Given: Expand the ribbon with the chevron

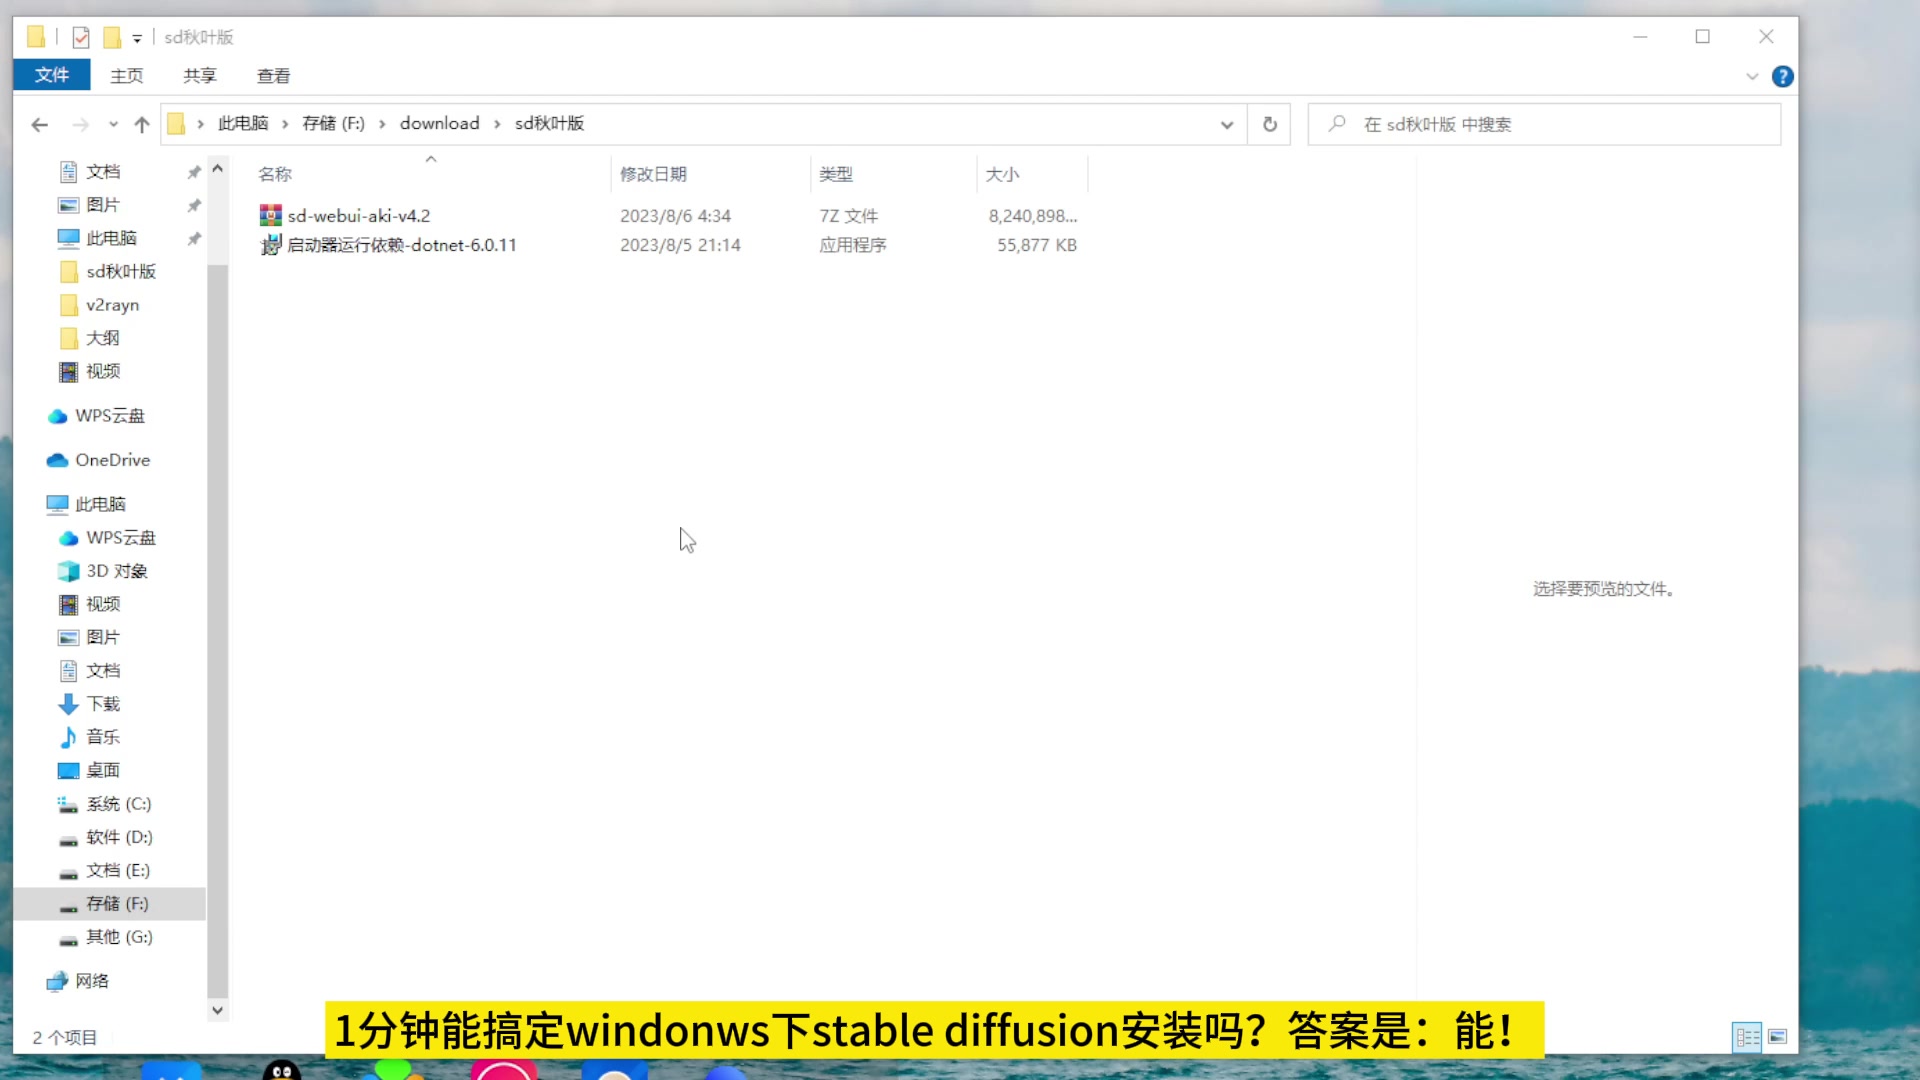Looking at the screenshot, I should coord(1752,76).
